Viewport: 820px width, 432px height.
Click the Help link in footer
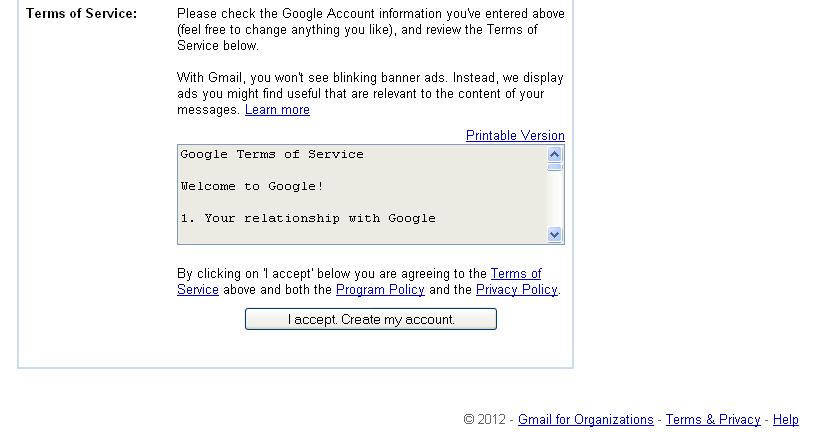786,420
